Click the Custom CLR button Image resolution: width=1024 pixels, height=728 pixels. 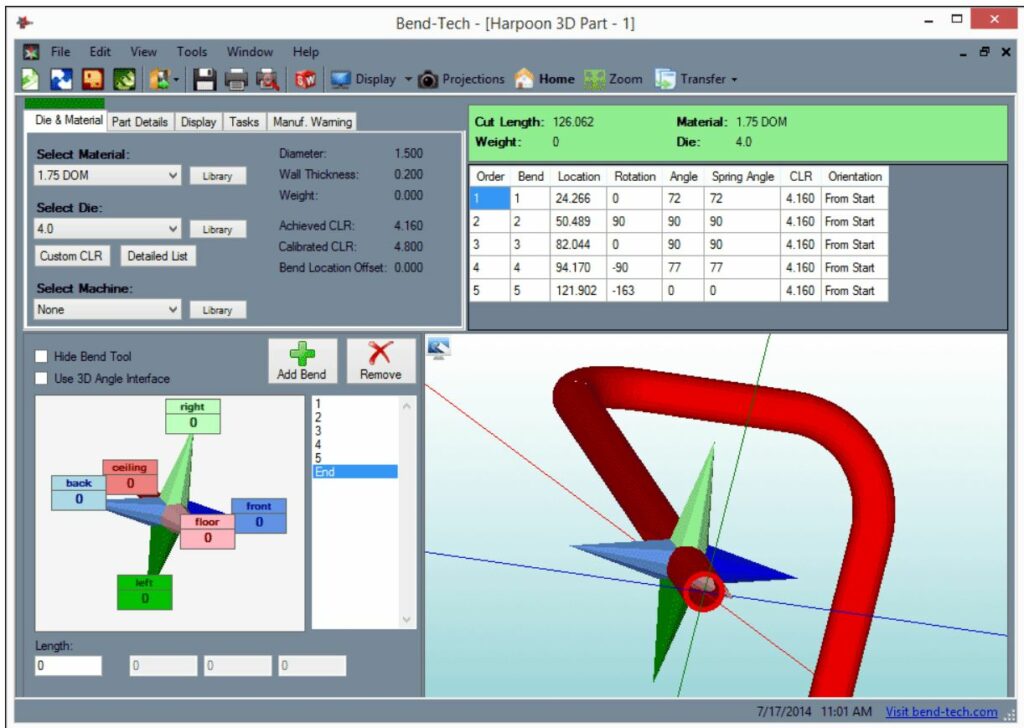pyautogui.click(x=71, y=255)
